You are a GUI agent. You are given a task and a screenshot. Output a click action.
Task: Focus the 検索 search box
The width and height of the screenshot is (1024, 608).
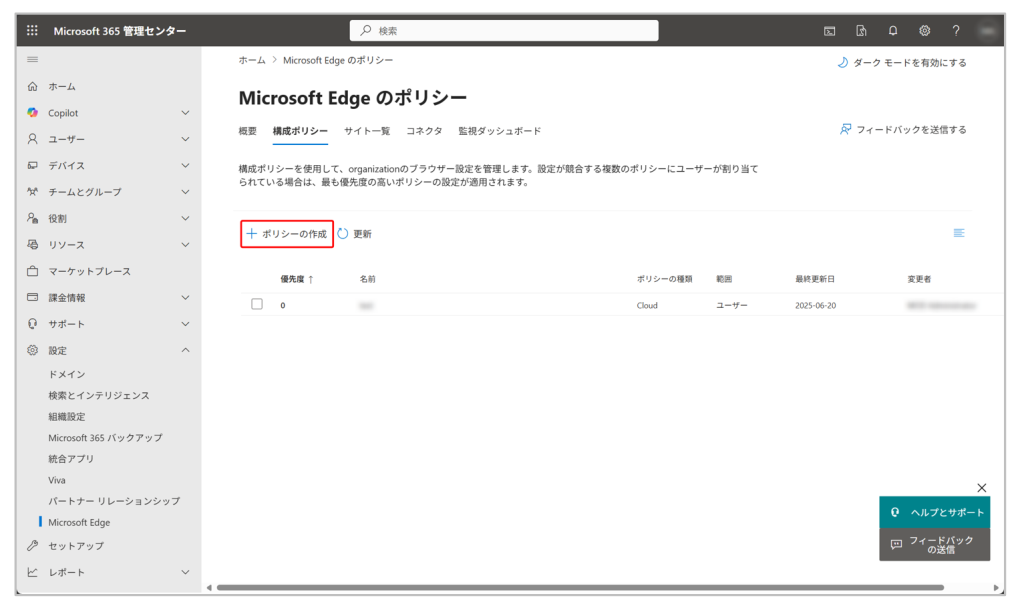[504, 31]
